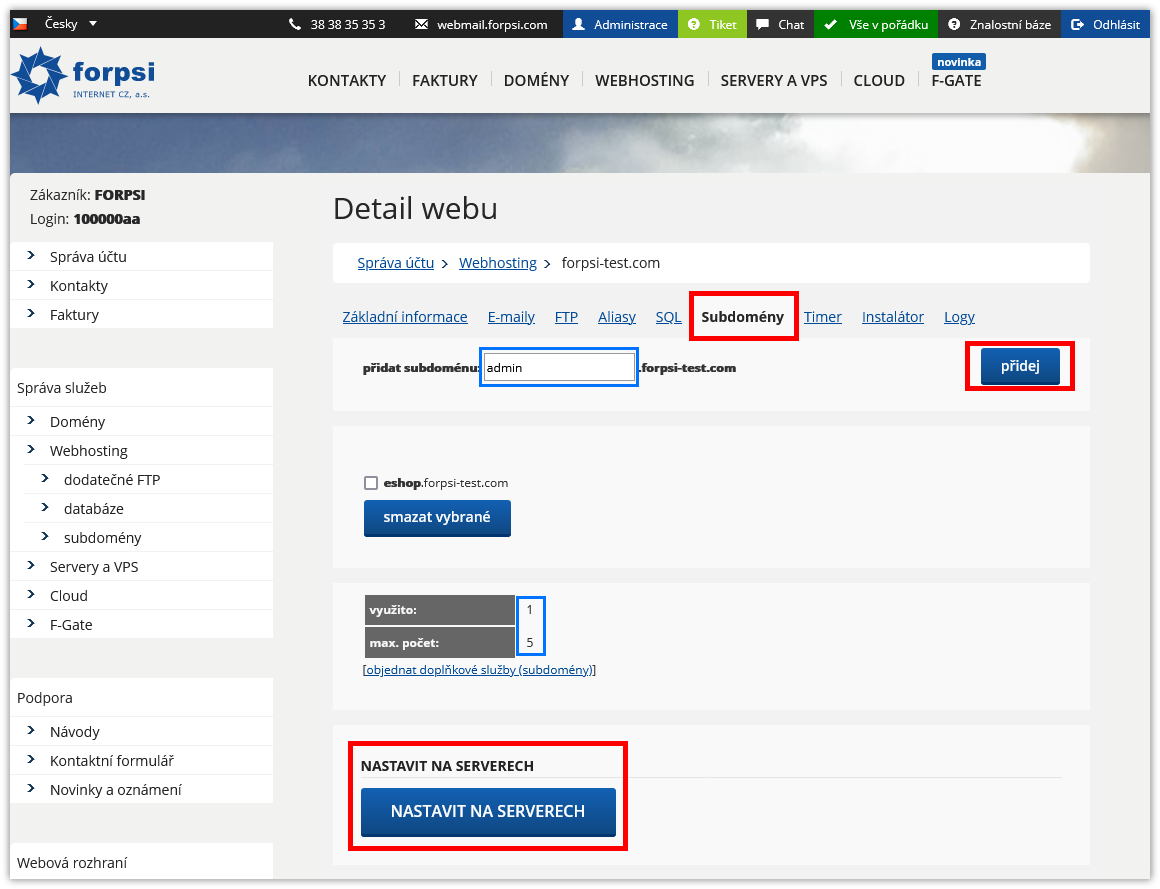Click the arrow icon next to subdomény in sidebar
The height and width of the screenshot is (889, 1160).
tap(45, 535)
